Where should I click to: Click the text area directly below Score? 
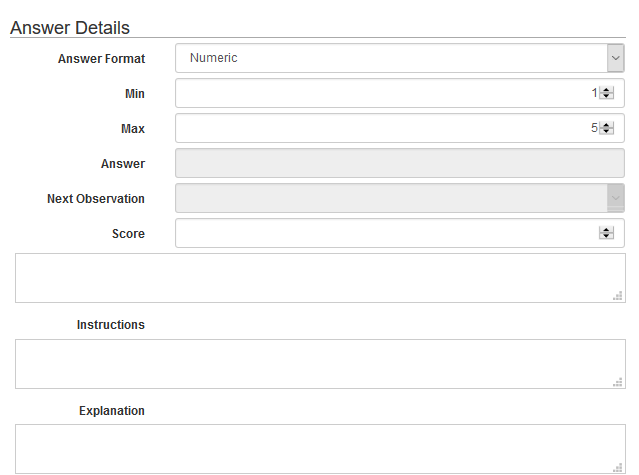tap(319, 278)
